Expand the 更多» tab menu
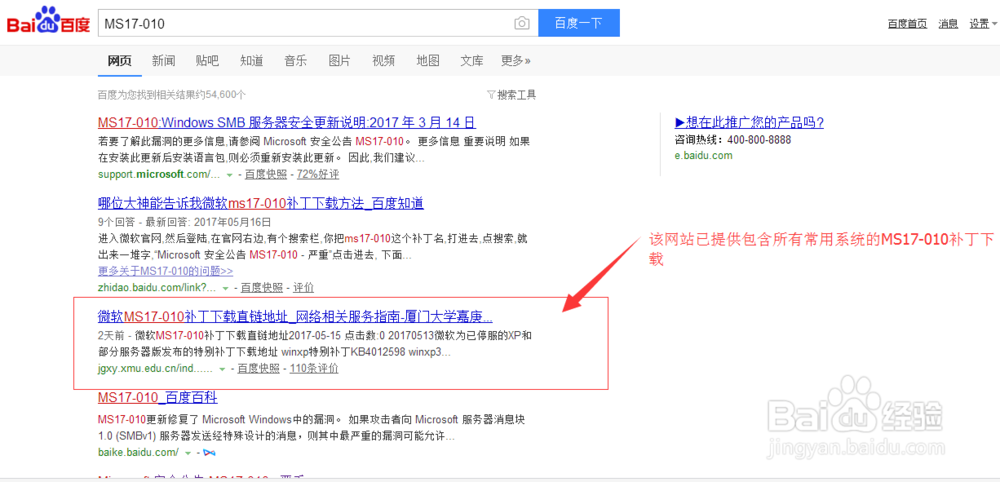 tap(516, 61)
